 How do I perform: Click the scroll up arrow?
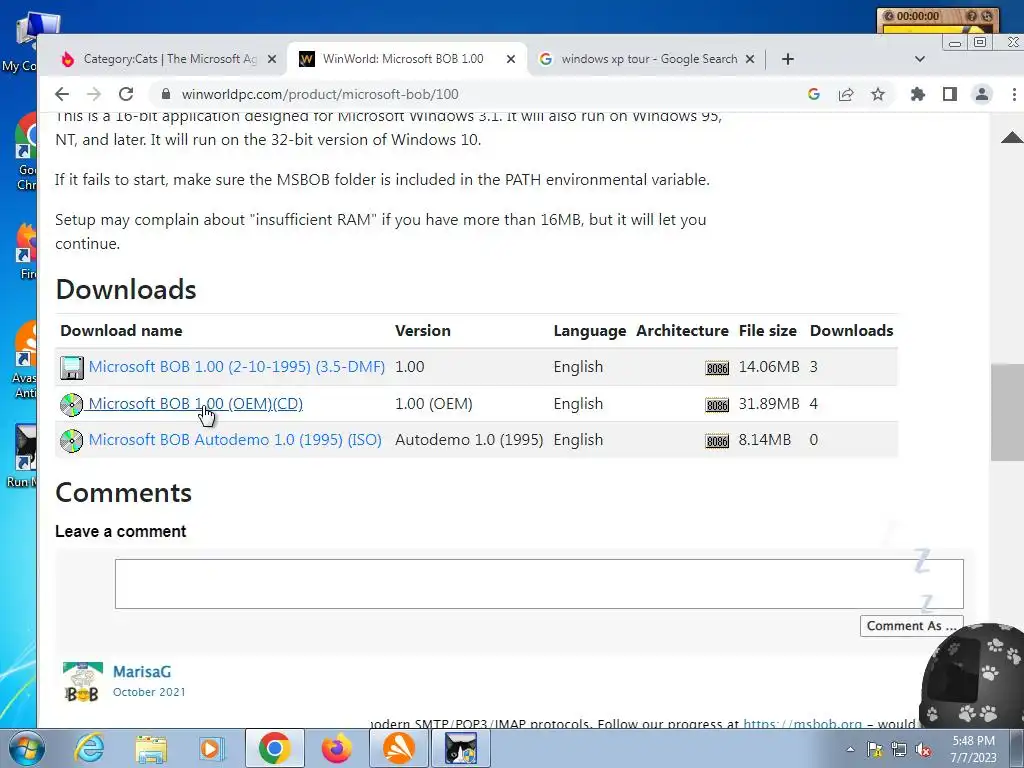(1012, 136)
